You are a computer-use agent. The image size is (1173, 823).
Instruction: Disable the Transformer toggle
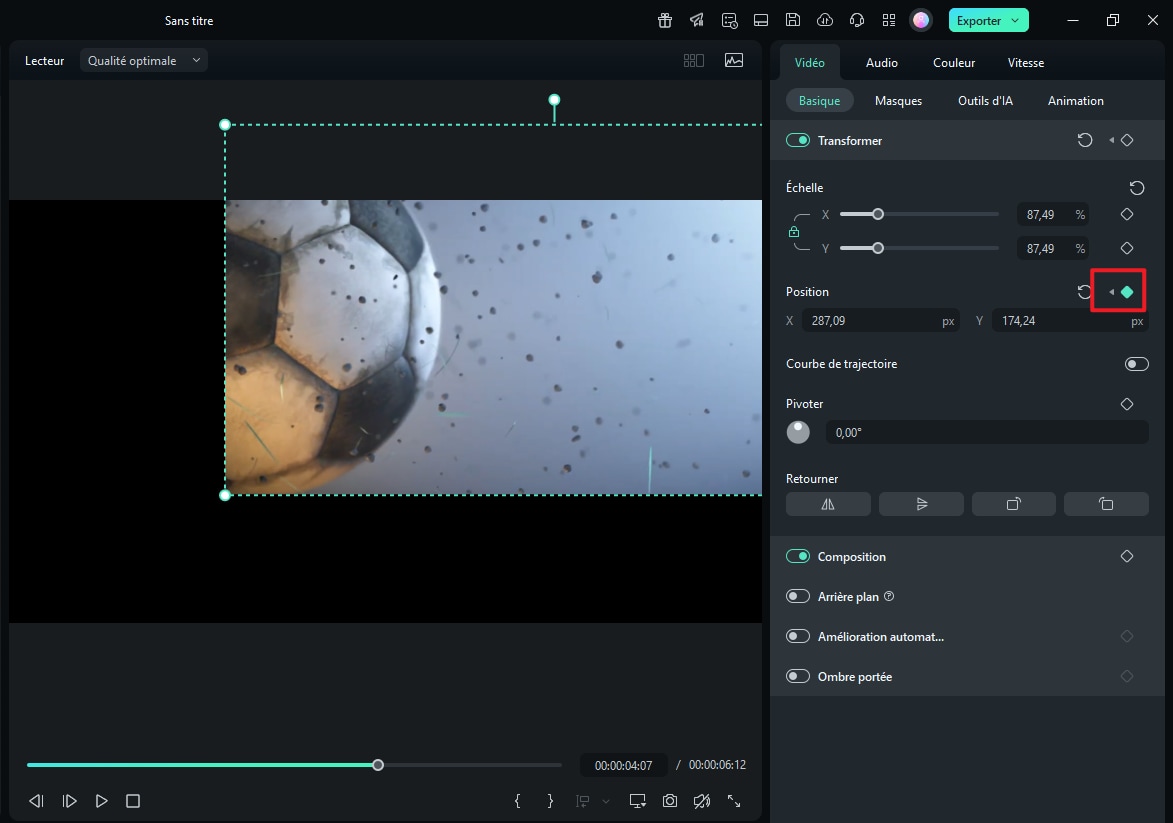pyautogui.click(x=797, y=140)
